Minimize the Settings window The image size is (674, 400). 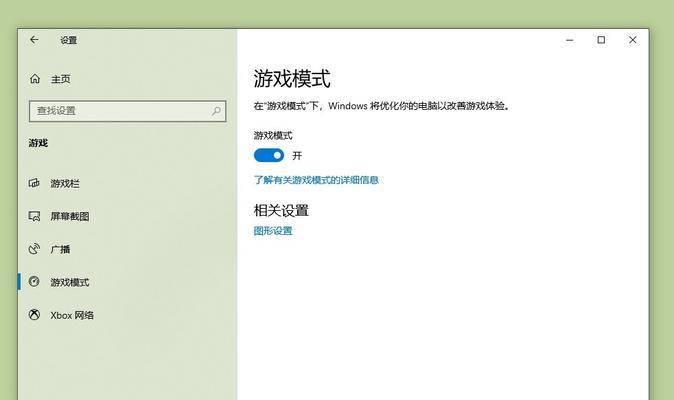click(x=570, y=40)
